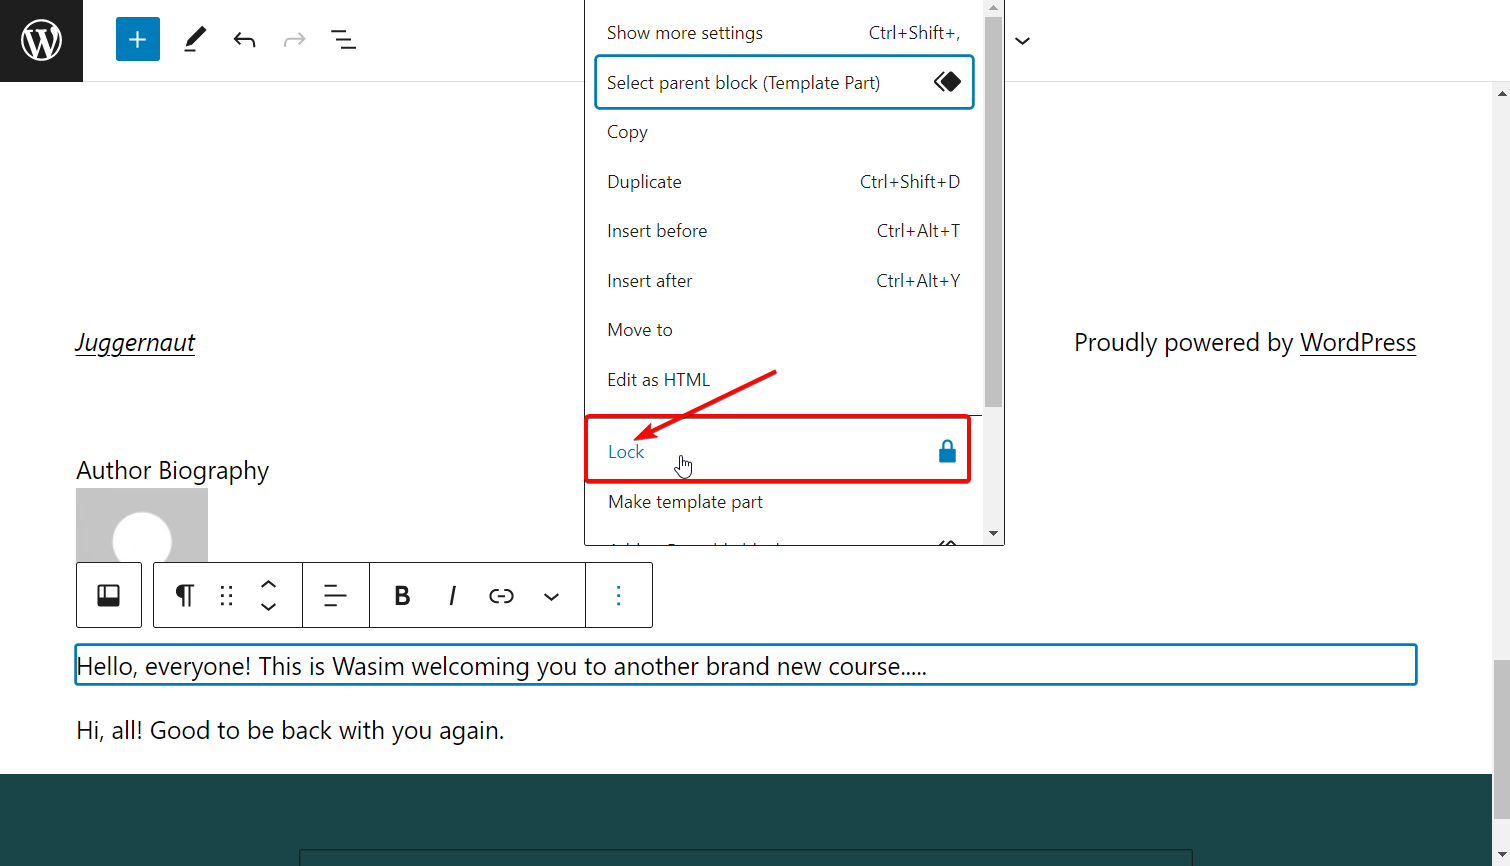
Task: Change block type via paragraph icon
Action: click(x=185, y=596)
